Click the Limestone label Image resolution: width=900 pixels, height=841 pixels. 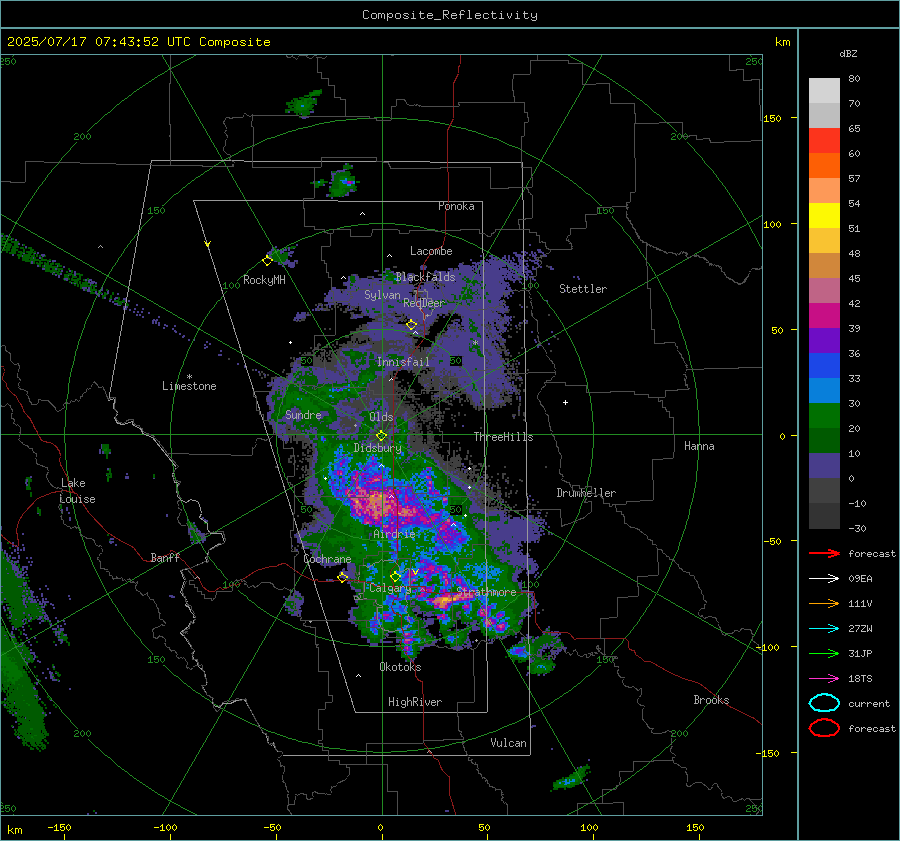[x=189, y=386]
